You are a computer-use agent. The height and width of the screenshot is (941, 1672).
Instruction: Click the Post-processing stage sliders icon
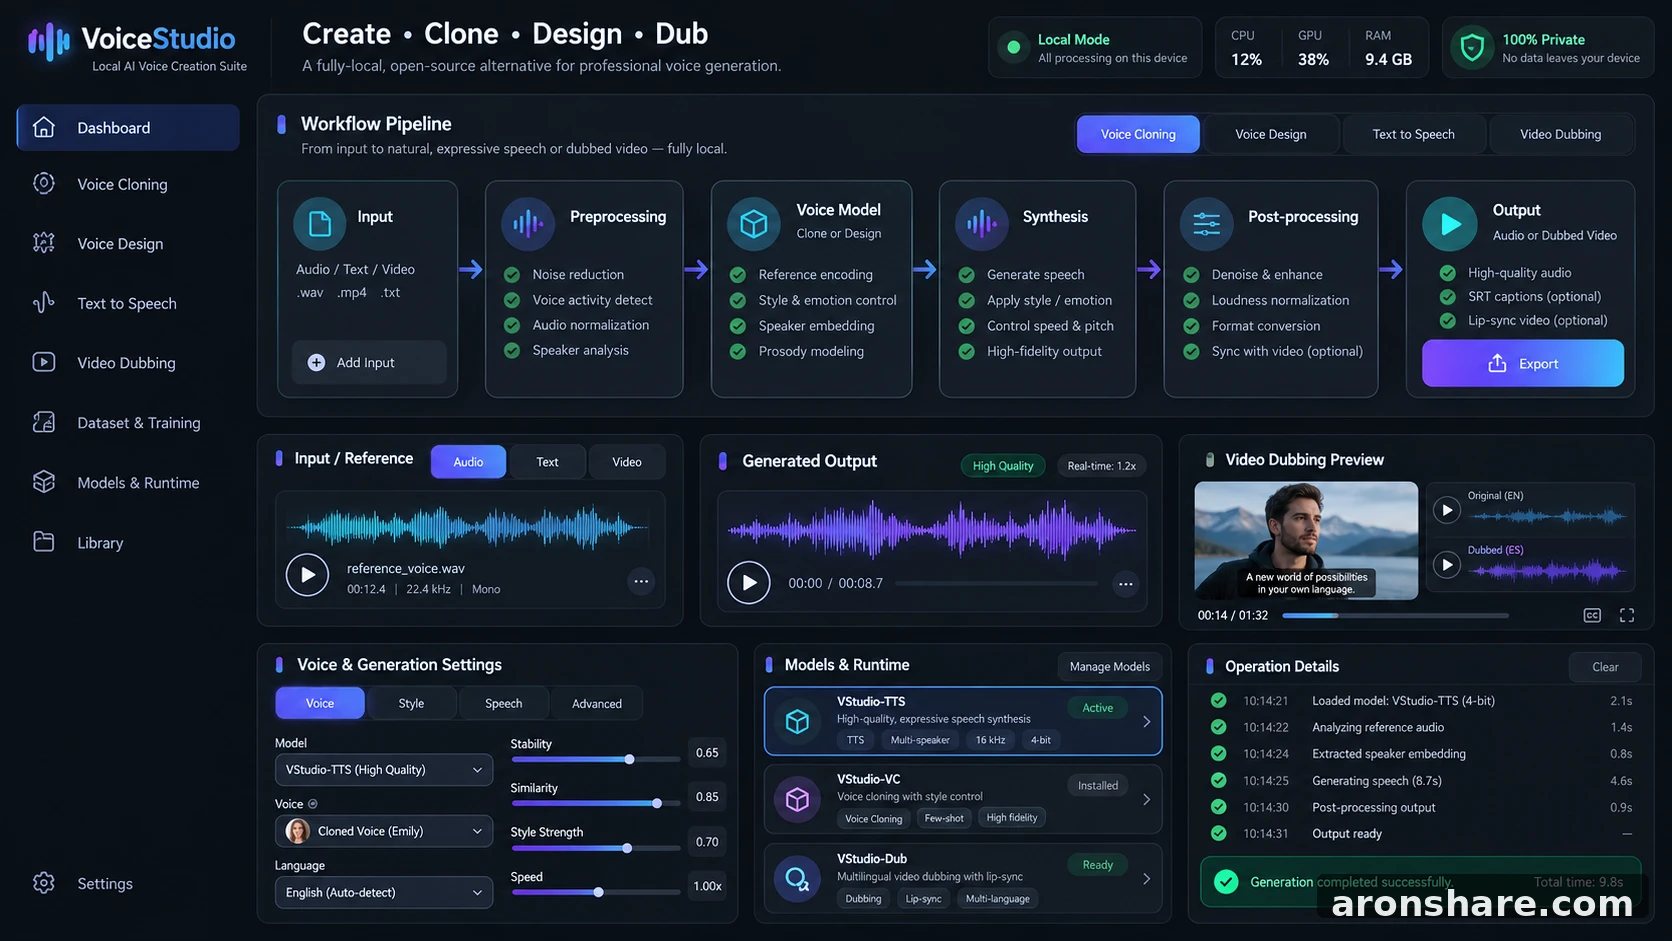[1207, 224]
